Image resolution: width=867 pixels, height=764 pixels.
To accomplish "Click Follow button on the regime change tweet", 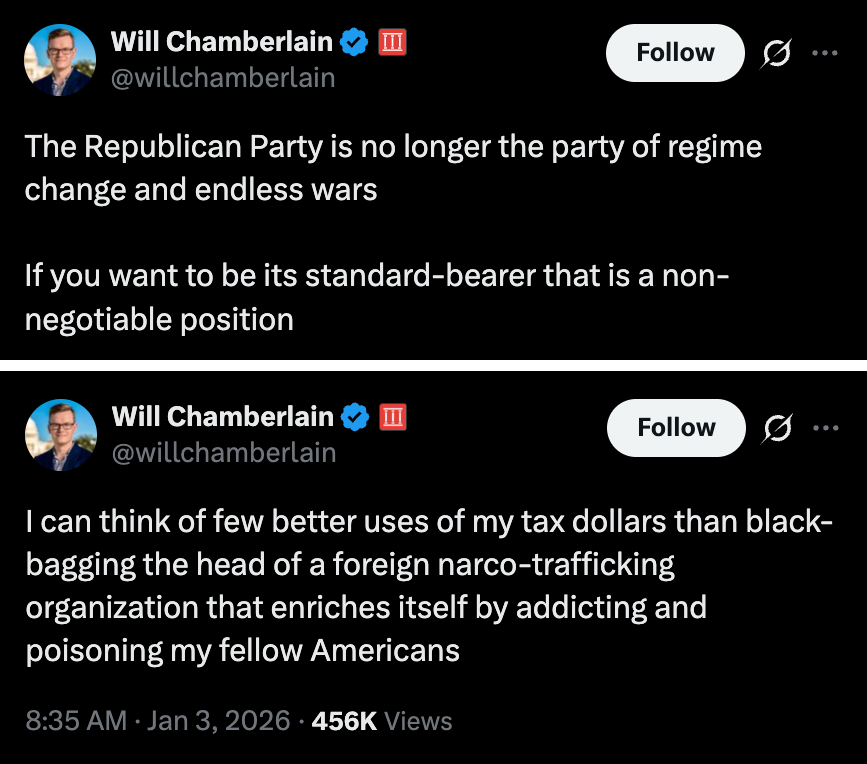I will [675, 53].
